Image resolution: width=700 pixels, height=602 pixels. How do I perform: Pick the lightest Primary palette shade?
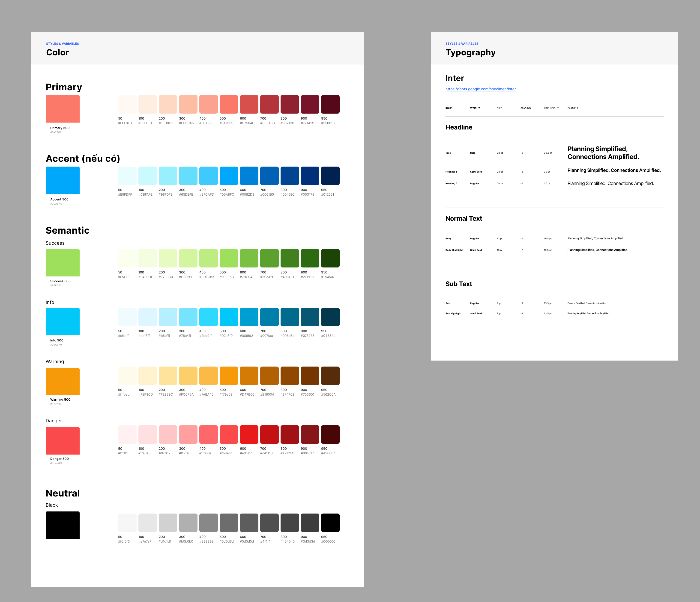pos(127,104)
